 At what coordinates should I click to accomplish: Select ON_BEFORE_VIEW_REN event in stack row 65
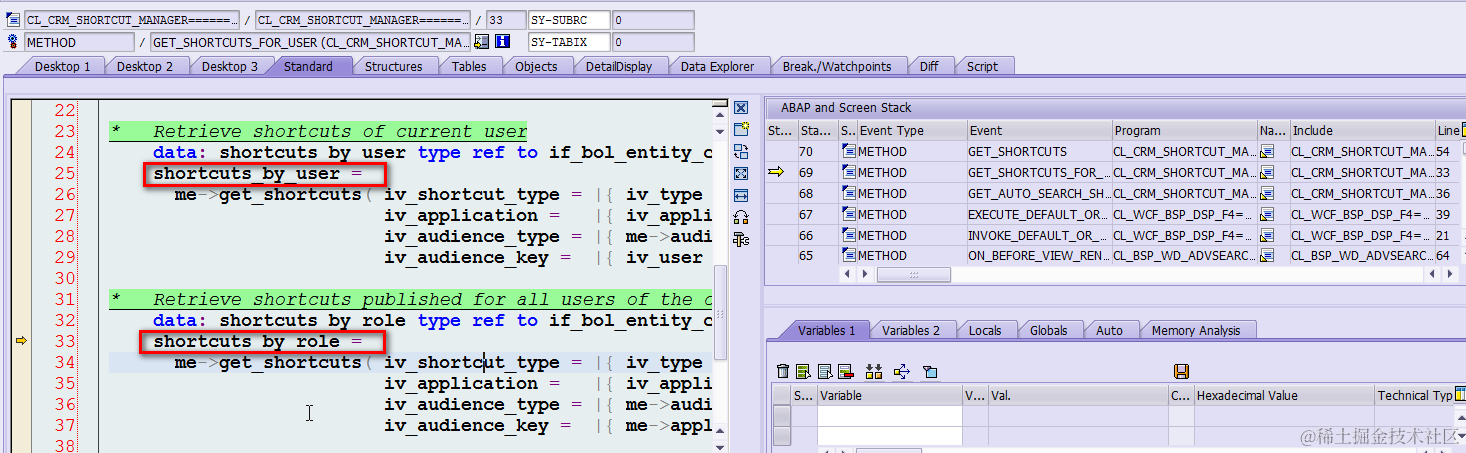click(x=1039, y=256)
